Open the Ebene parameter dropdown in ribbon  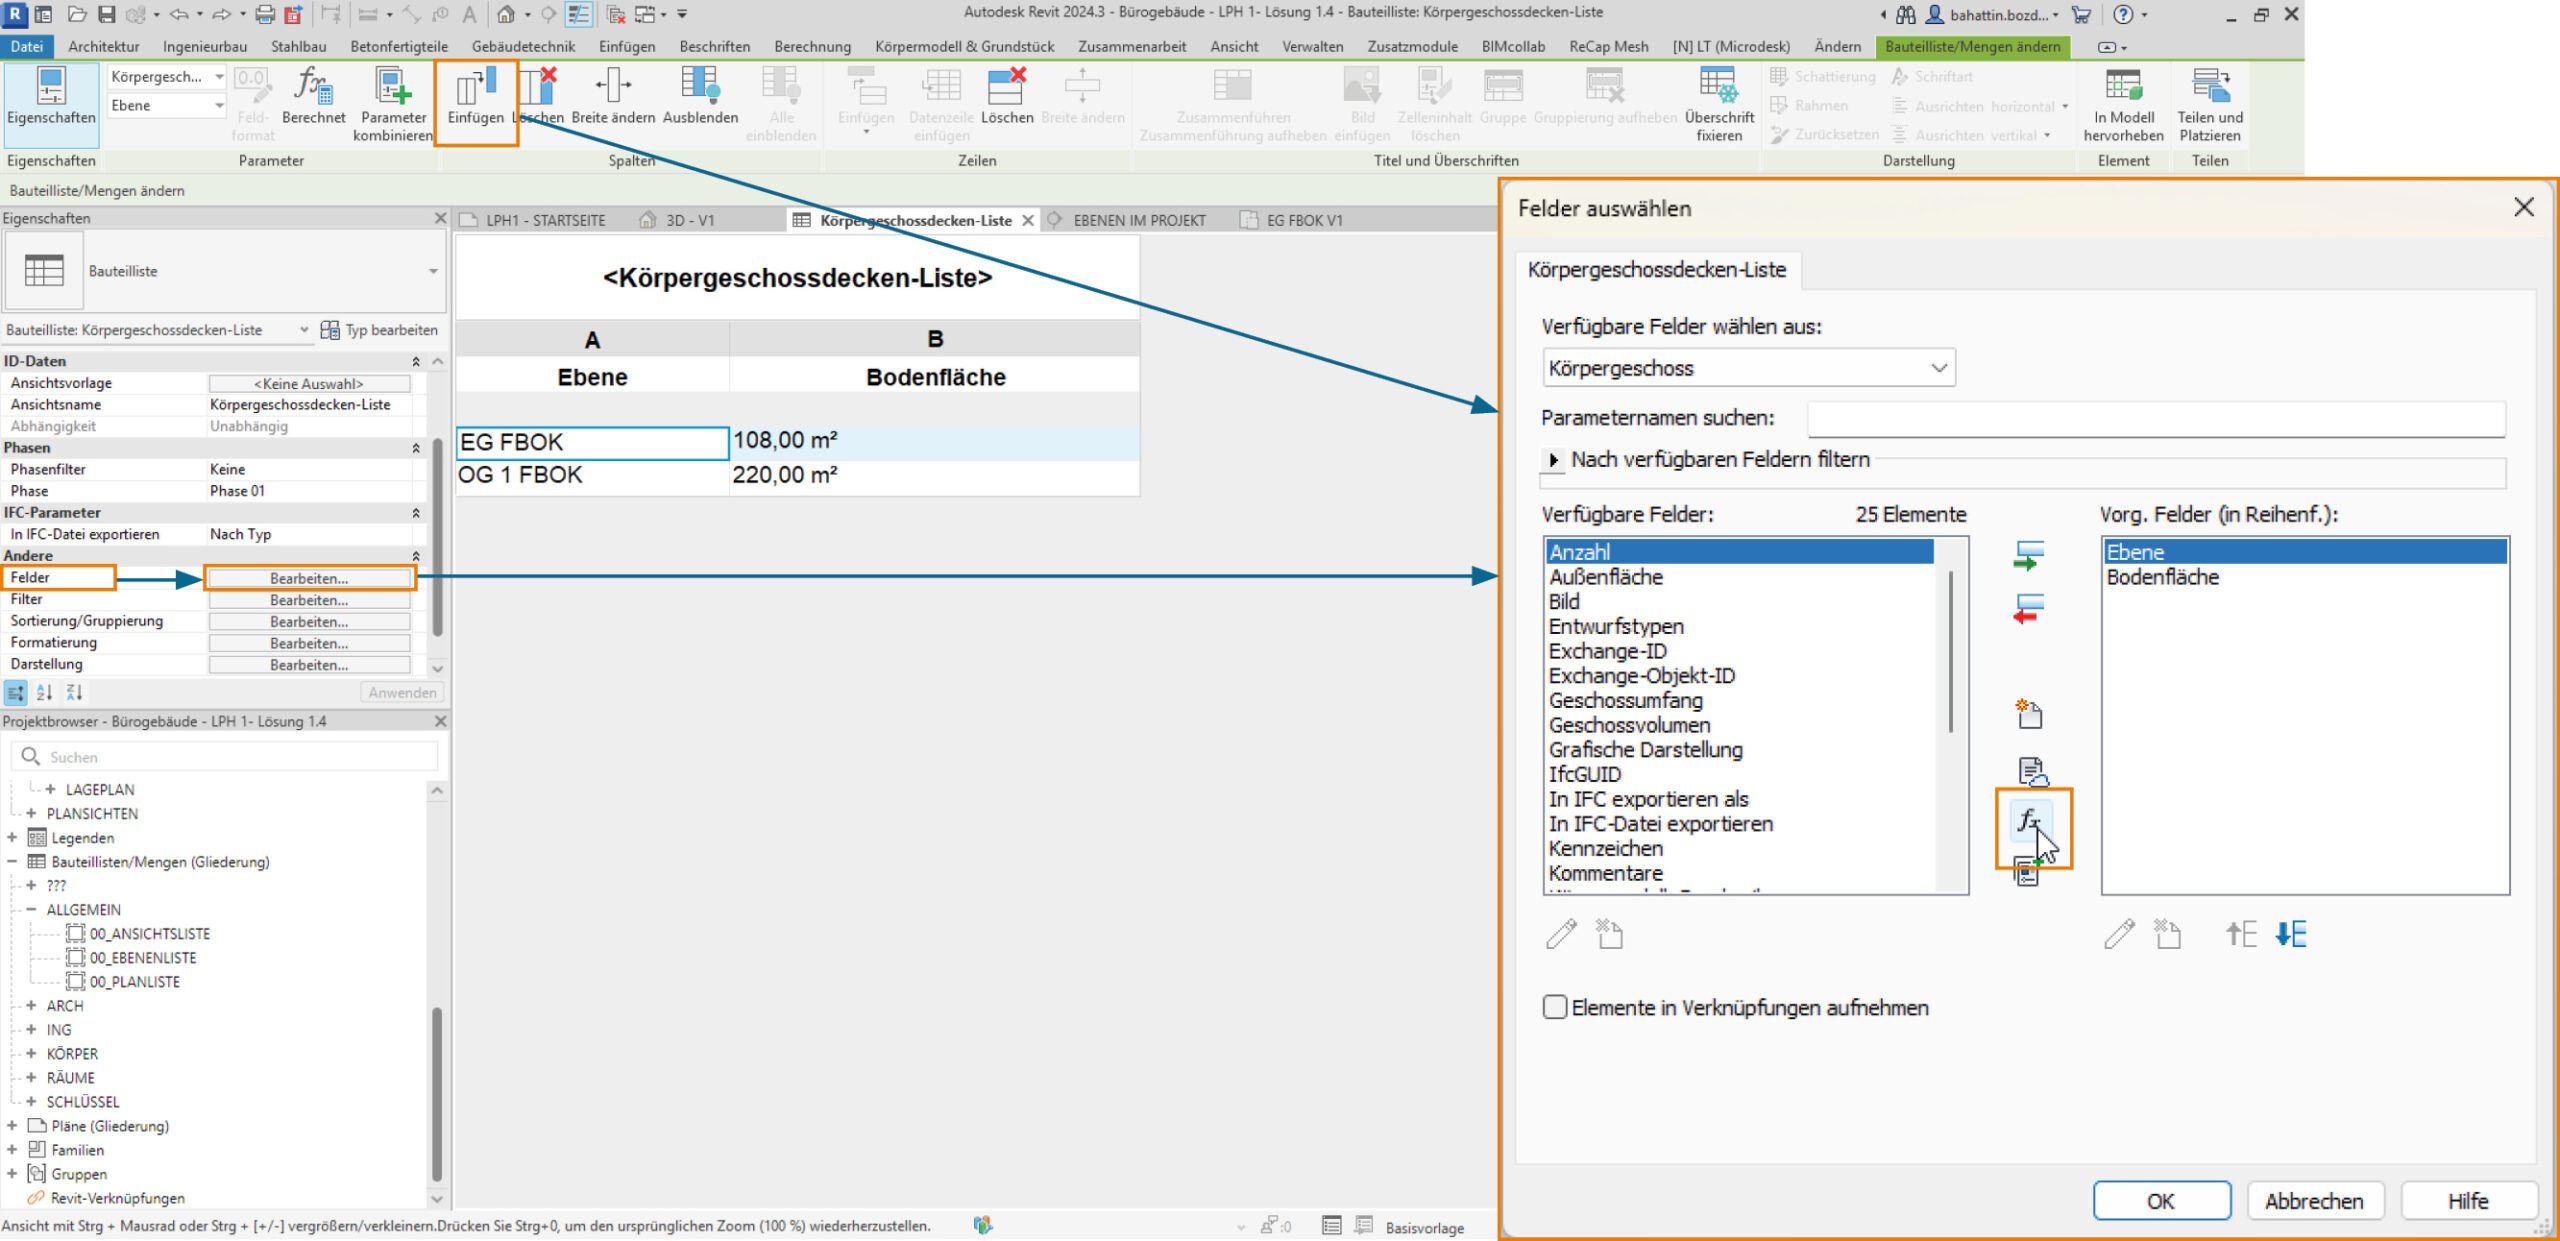[167, 105]
